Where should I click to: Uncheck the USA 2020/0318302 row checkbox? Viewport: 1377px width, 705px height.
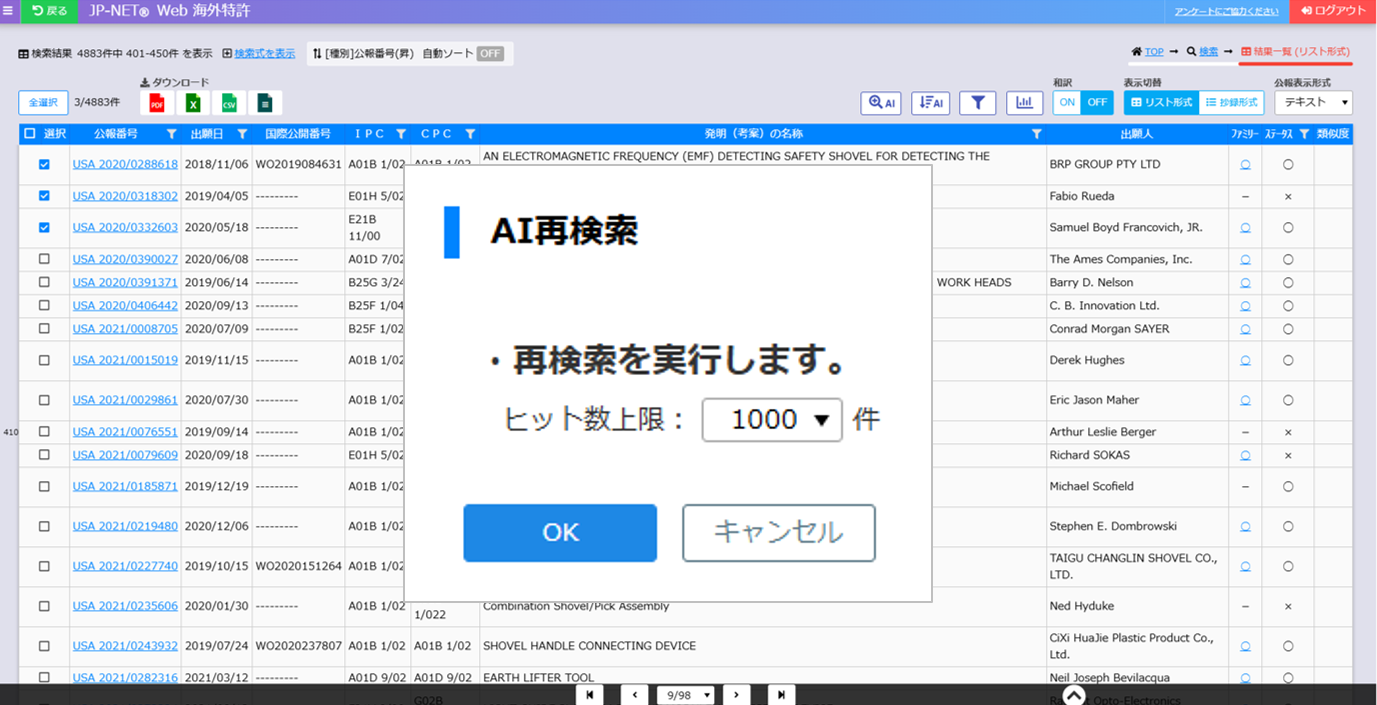(44, 196)
